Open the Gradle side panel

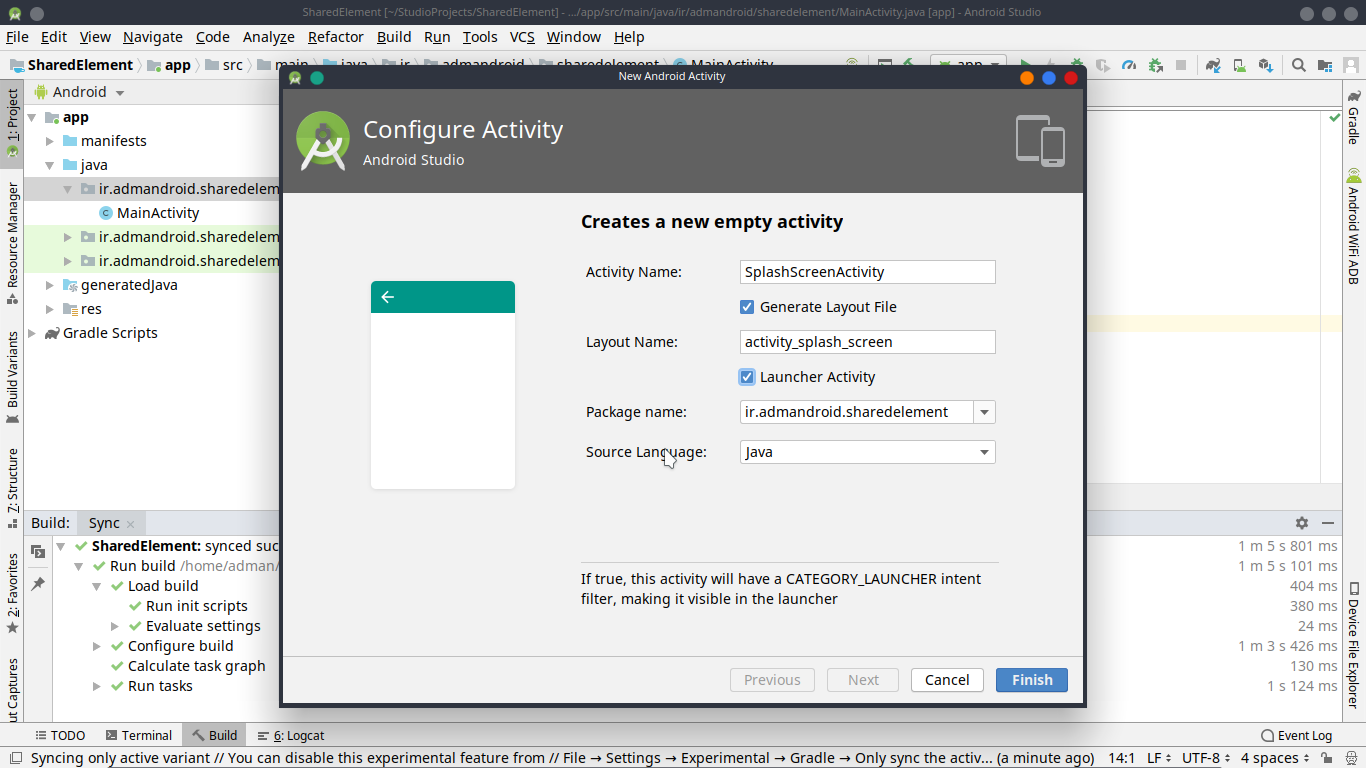point(1353,117)
